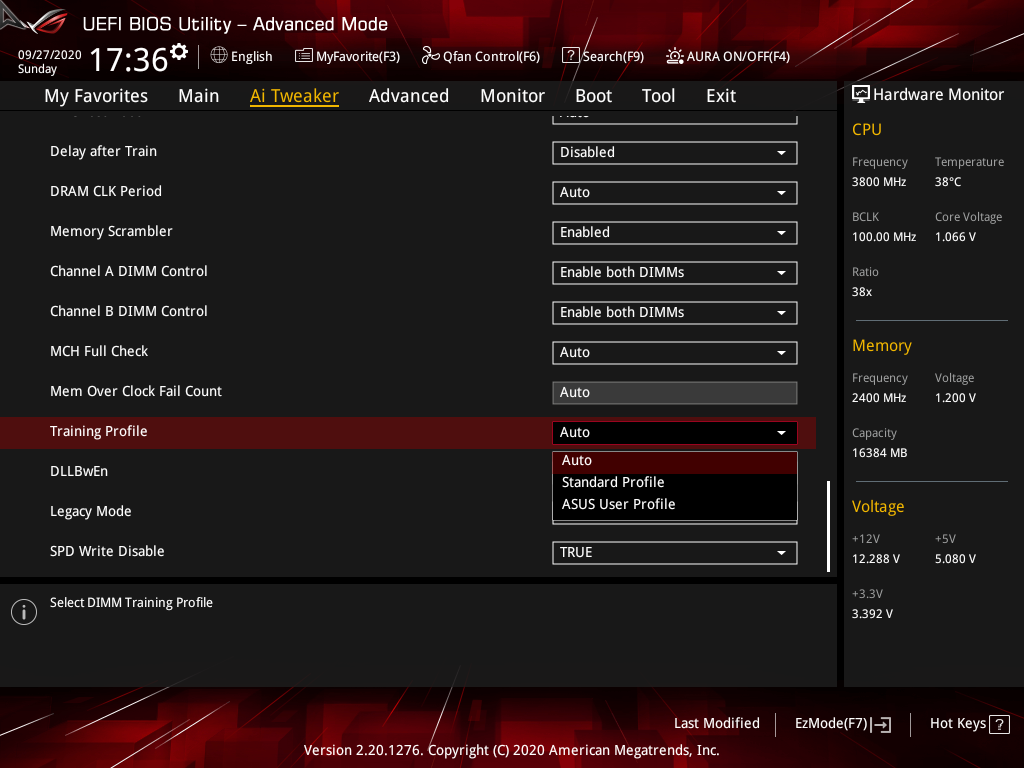The image size is (1024, 768).
Task: Click the Hot Keys question mark icon
Action: [999, 724]
